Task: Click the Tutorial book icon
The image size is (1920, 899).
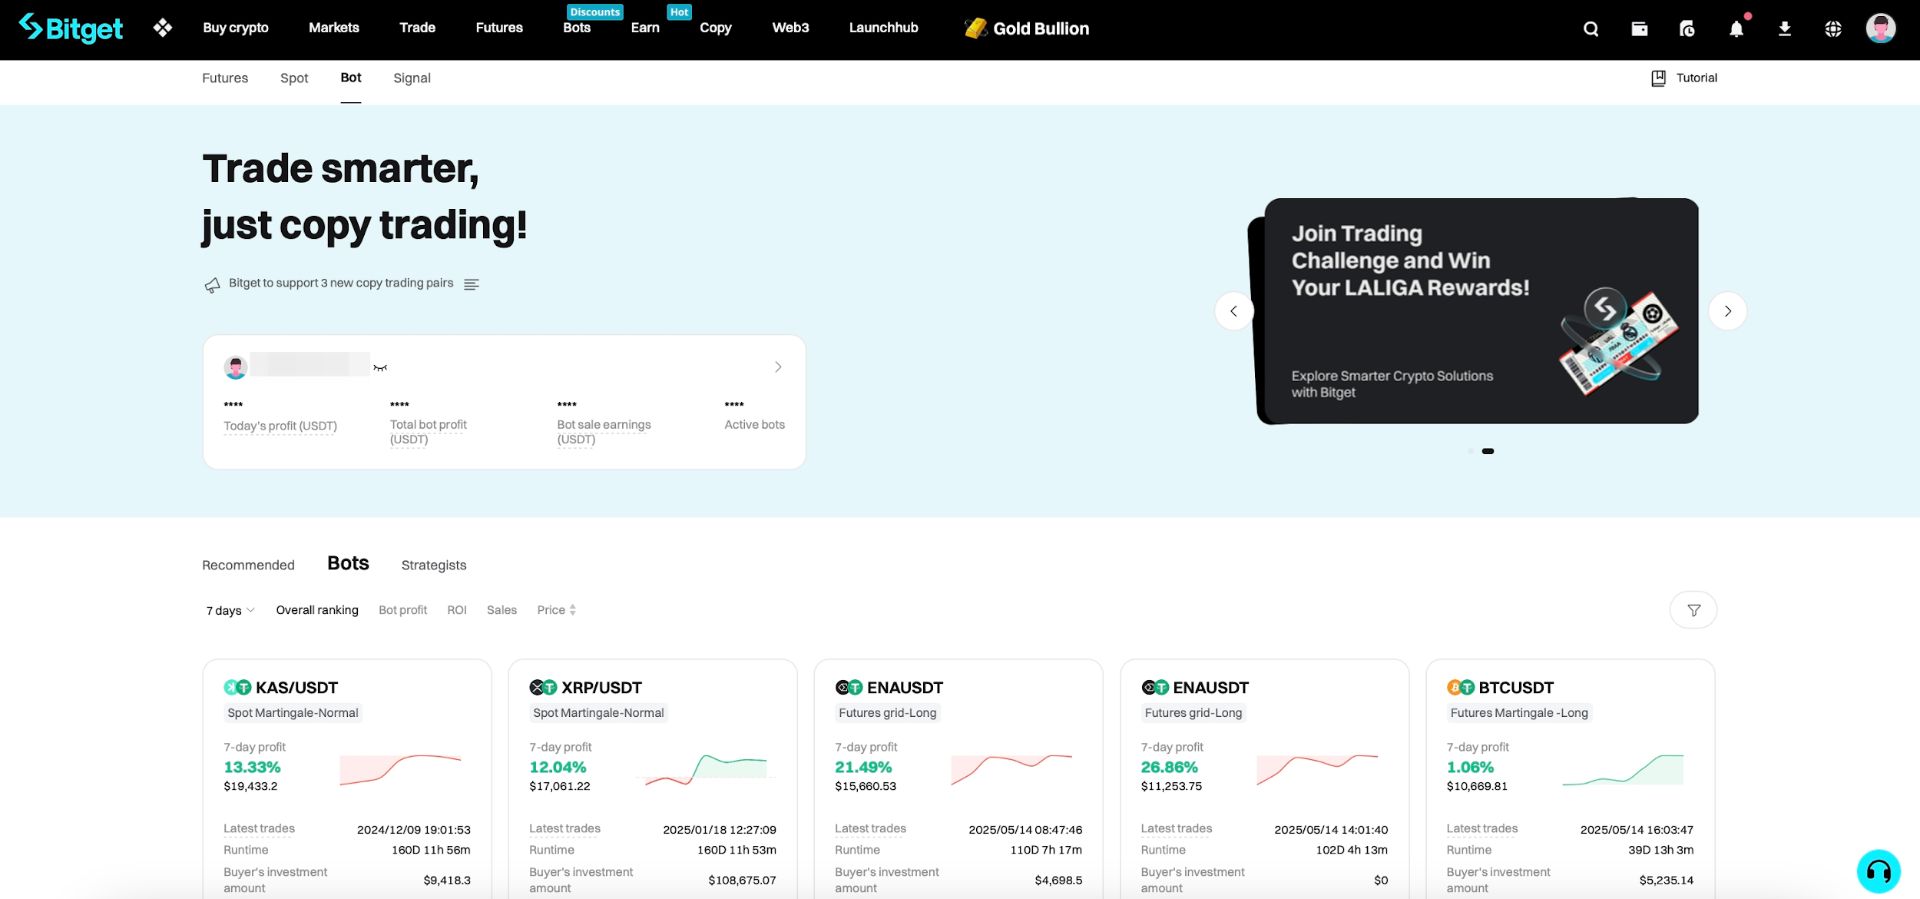Action: [1658, 78]
